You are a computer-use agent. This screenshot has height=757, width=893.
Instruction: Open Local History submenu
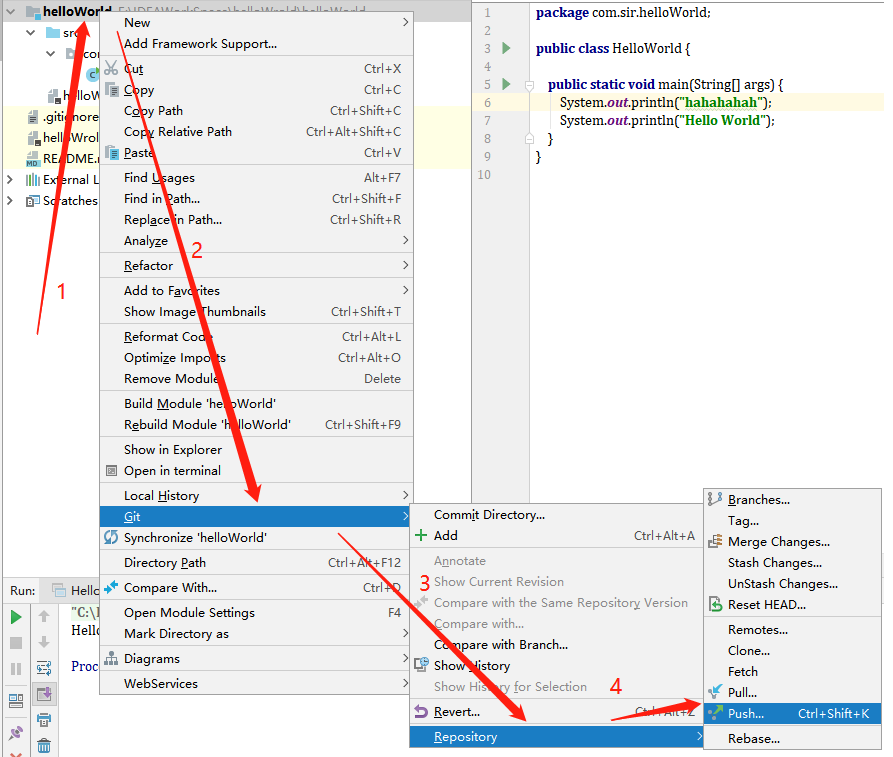click(x=256, y=496)
